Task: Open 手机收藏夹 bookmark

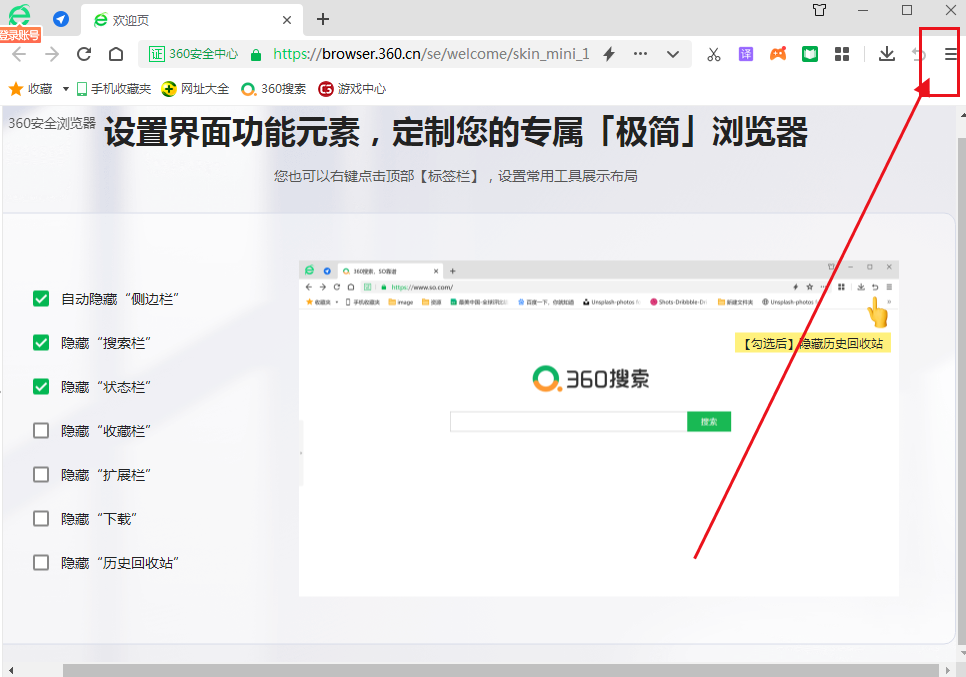Action: point(113,89)
